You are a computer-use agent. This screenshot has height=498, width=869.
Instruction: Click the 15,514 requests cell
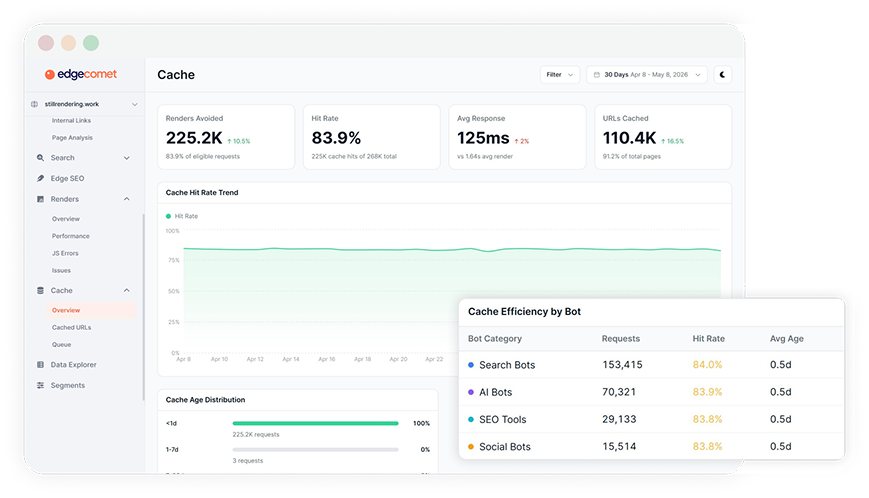pos(619,446)
